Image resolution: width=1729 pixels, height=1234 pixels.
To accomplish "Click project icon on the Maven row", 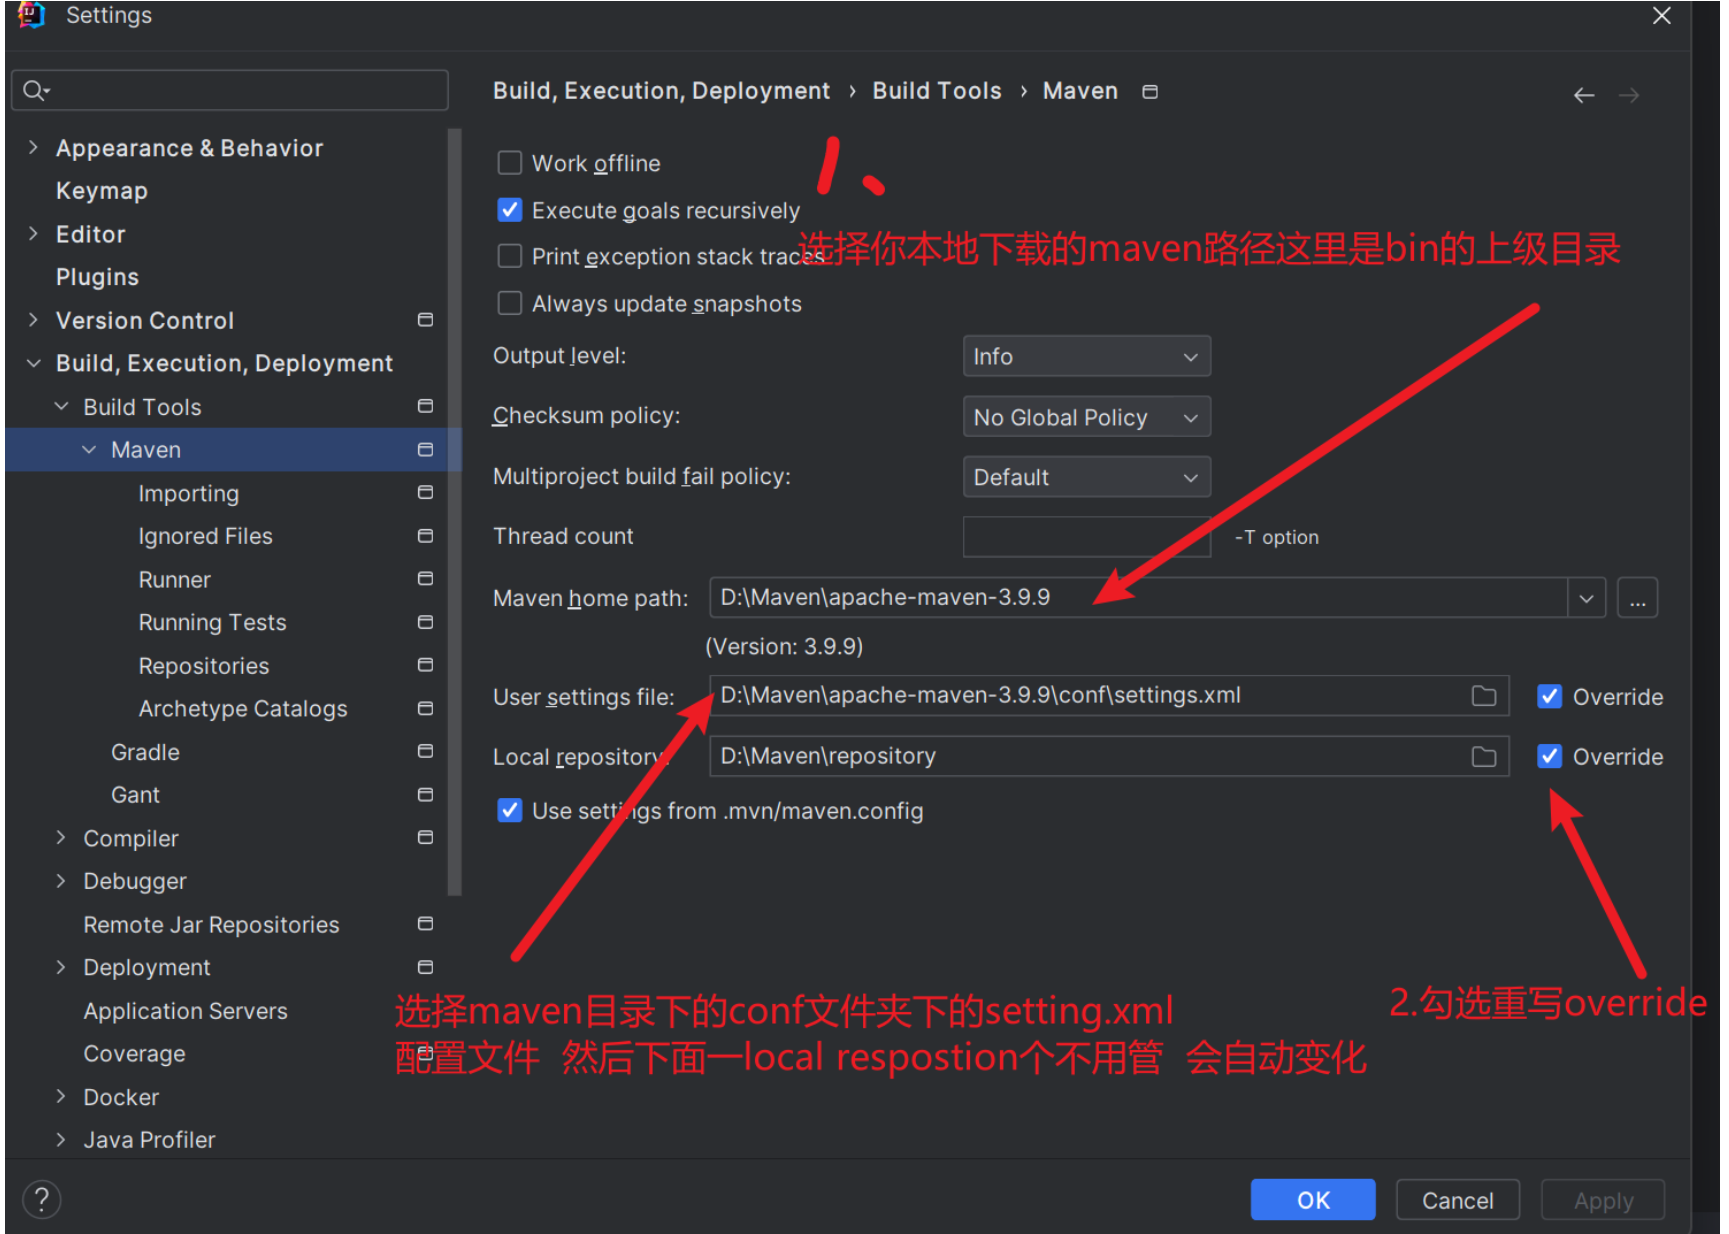I will tap(425, 450).
